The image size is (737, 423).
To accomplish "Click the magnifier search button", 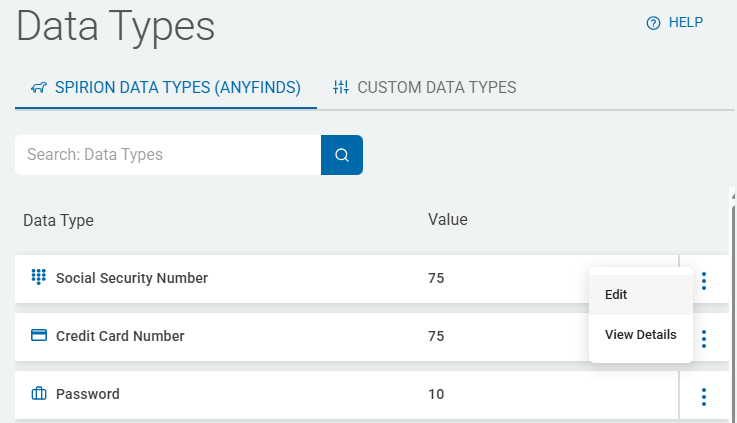I will pos(342,155).
